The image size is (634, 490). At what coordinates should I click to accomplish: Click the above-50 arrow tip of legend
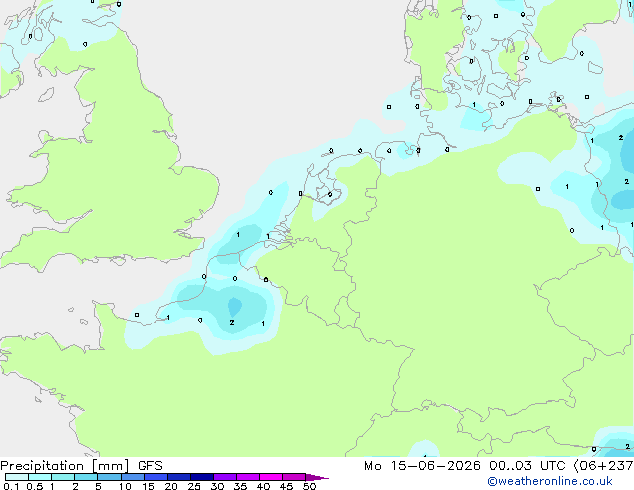(317, 477)
